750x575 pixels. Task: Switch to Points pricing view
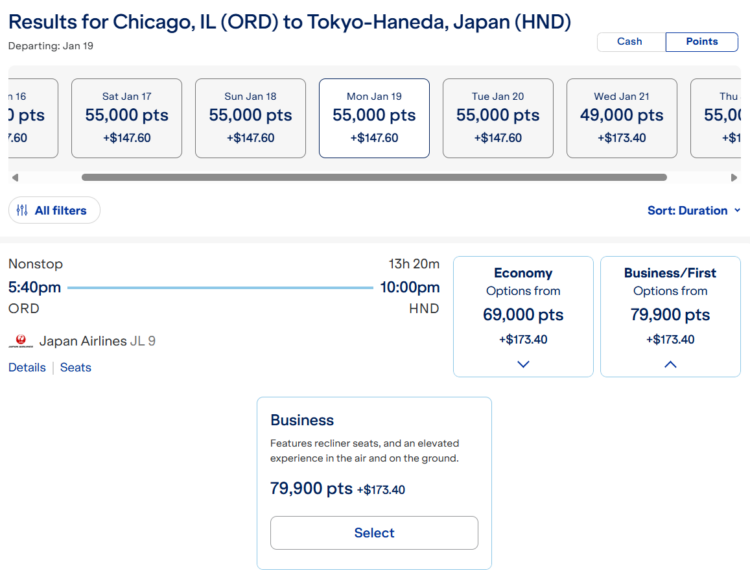[x=702, y=42]
